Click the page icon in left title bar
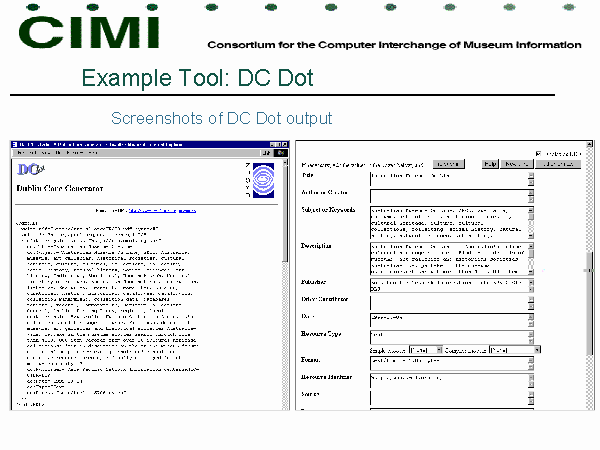The image size is (600, 450). pos(15,145)
